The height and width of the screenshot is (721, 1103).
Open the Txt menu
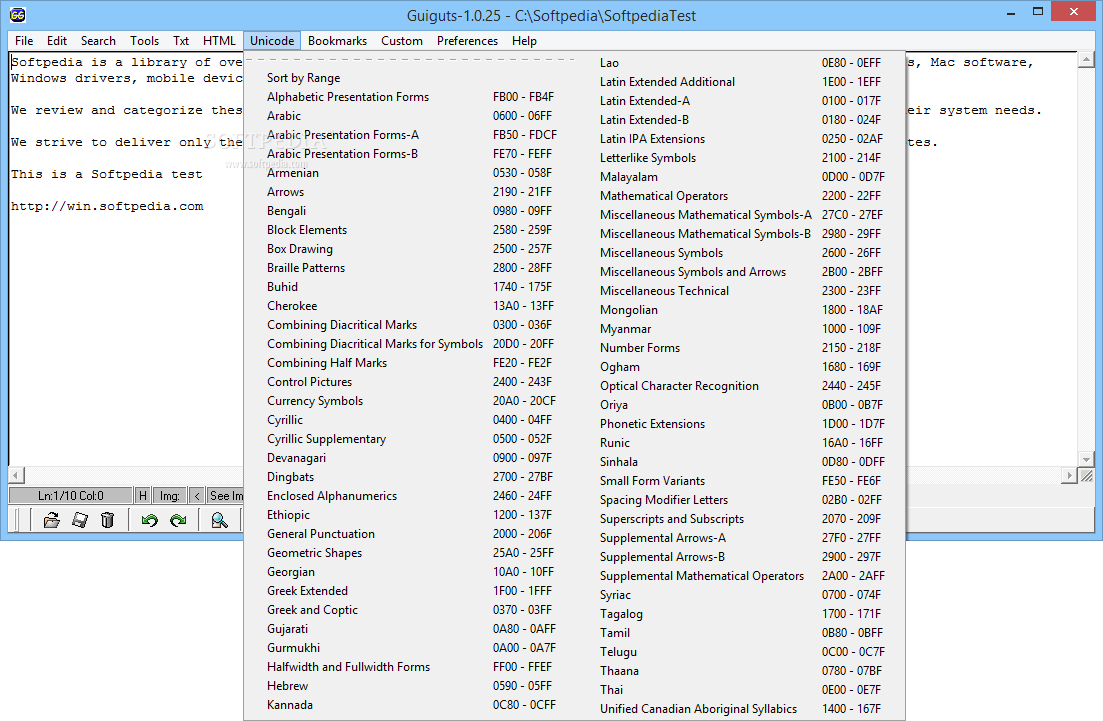click(181, 41)
